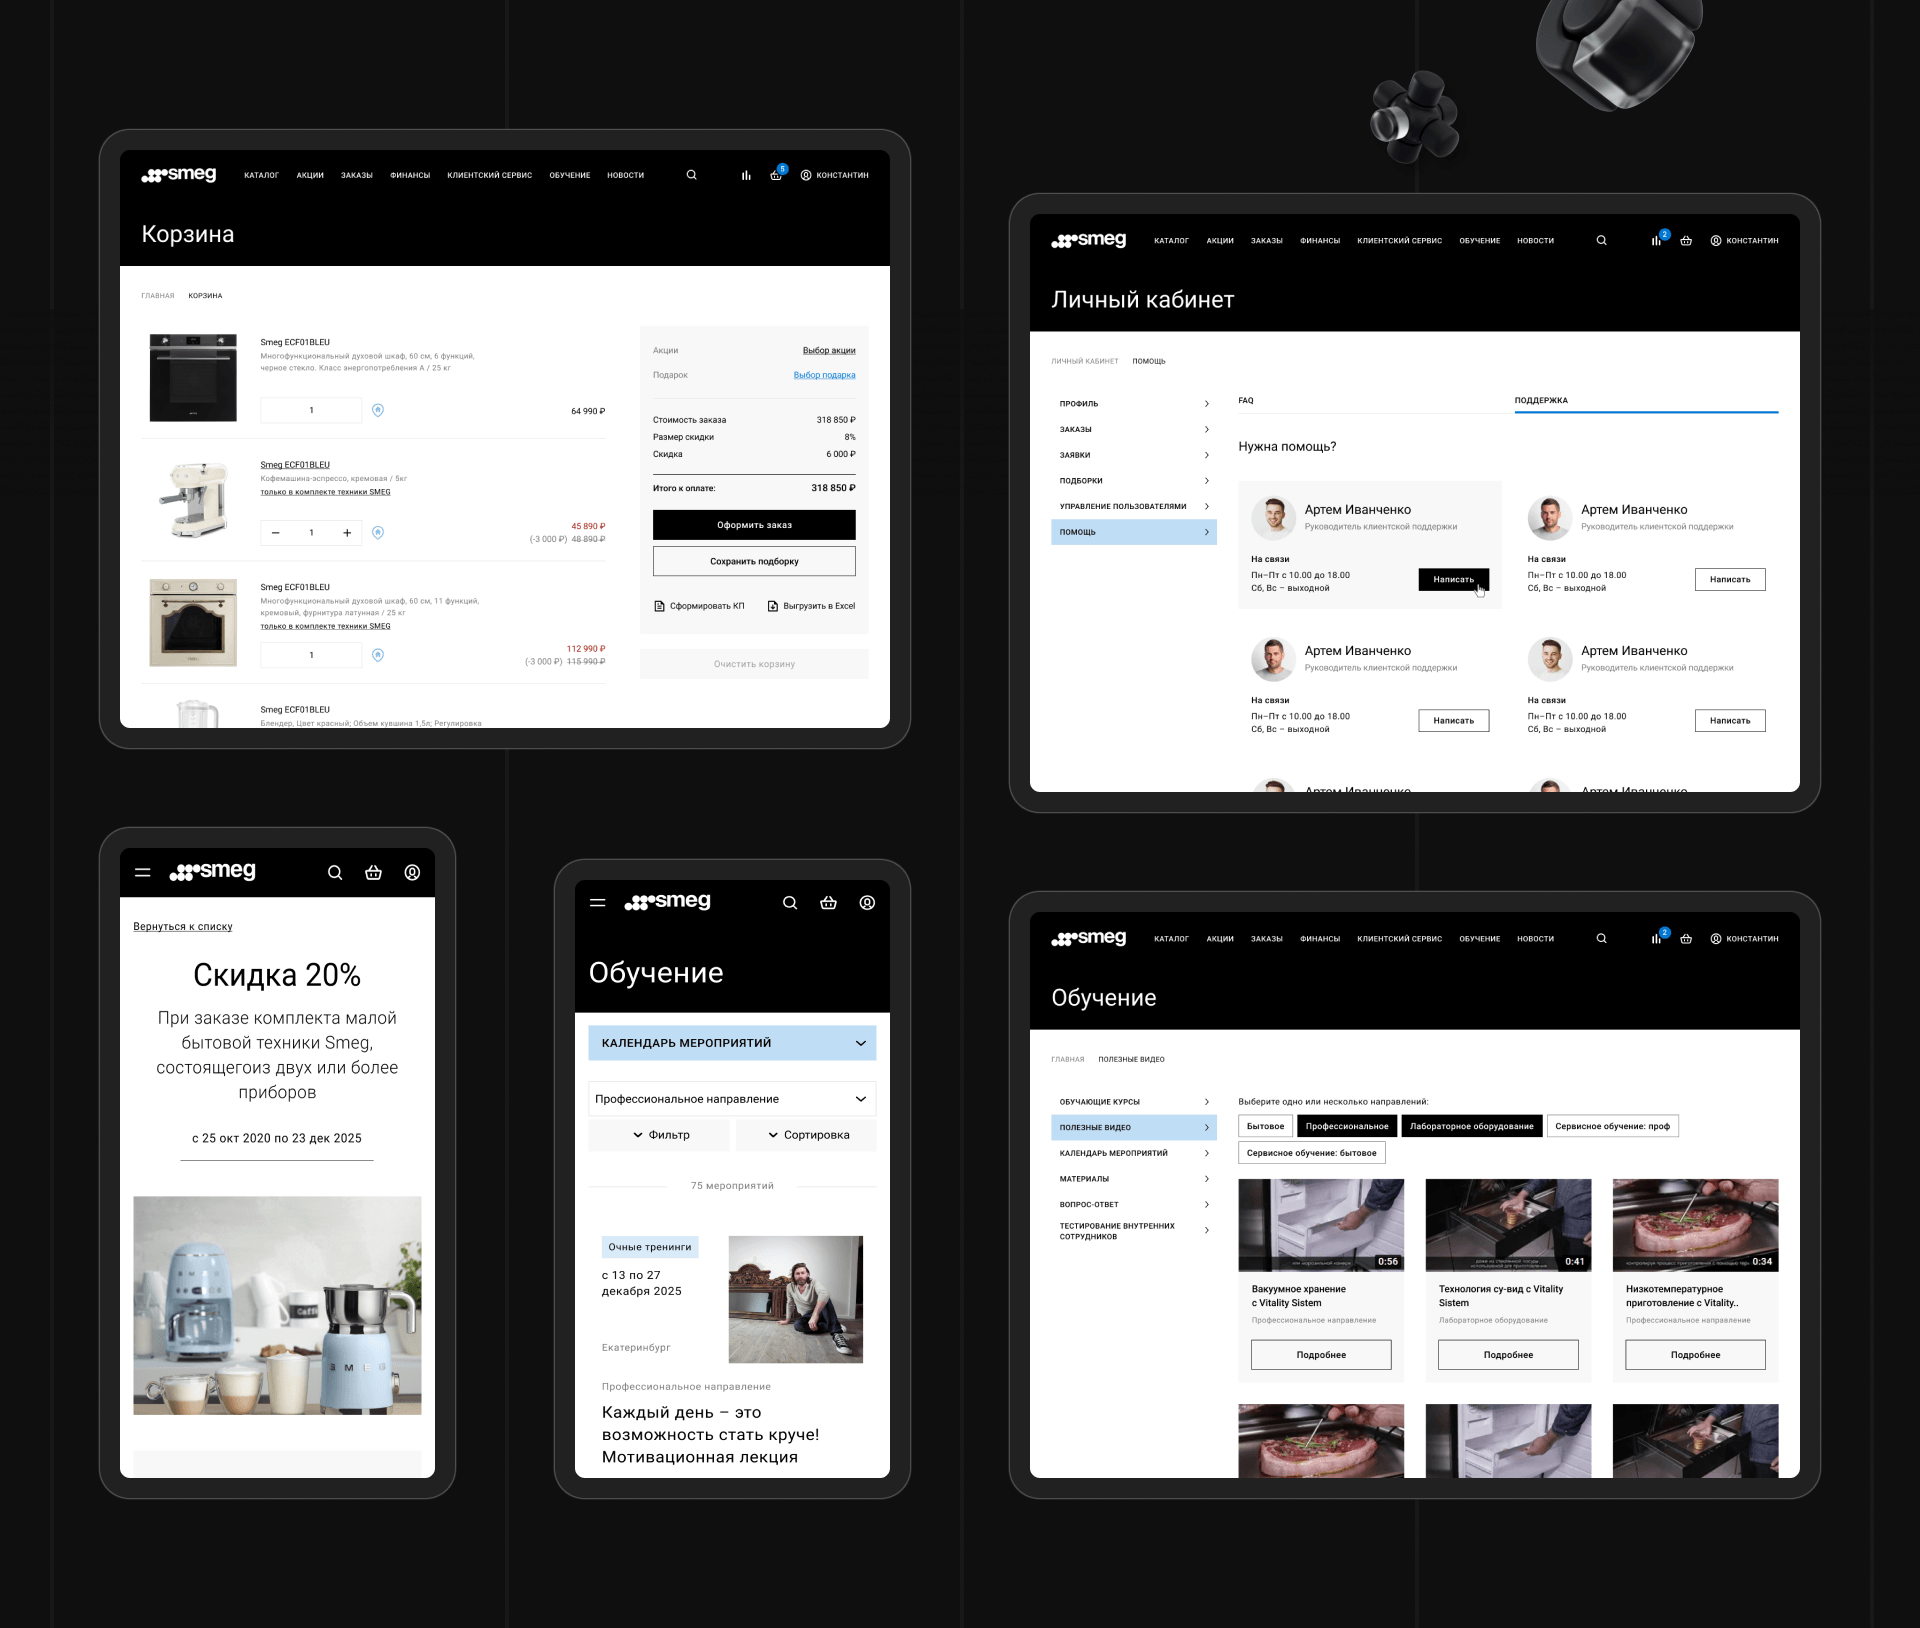The width and height of the screenshot is (1920, 1628).
Task: Select Материалы in Обучение sidebar
Action: click(1085, 1179)
